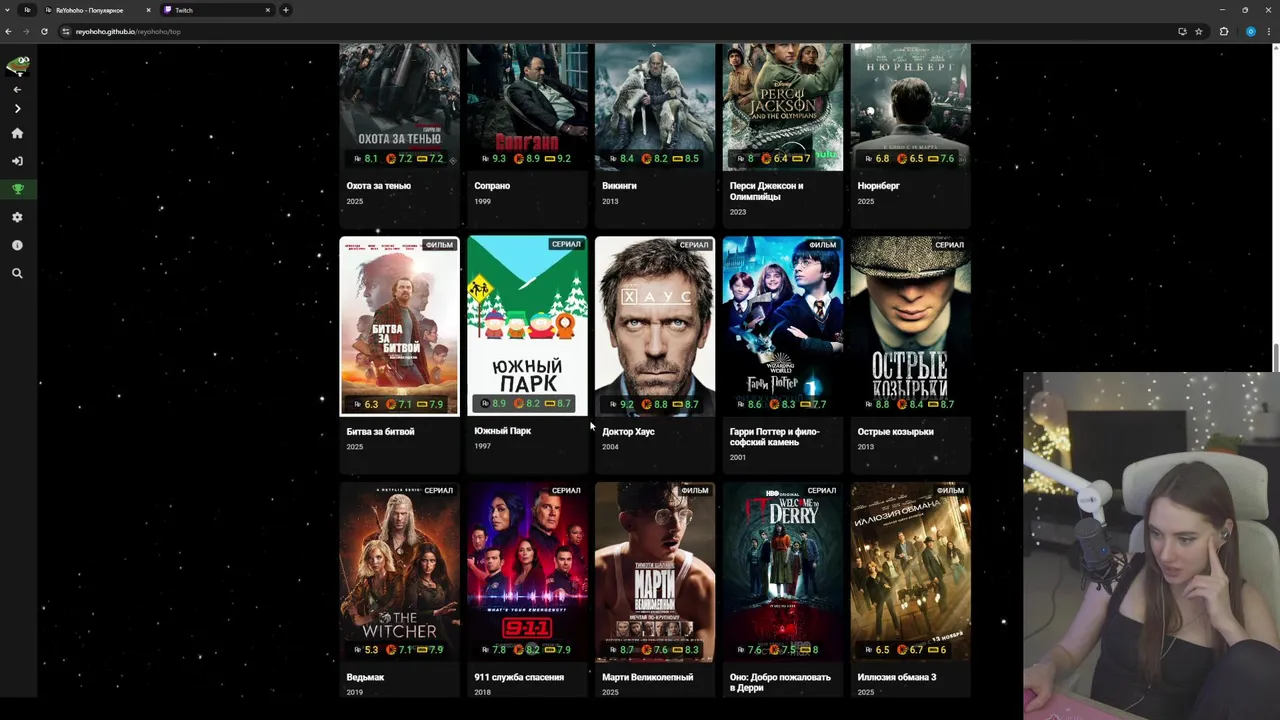
Task: Open the info icon in the sidebar
Action: point(17,245)
